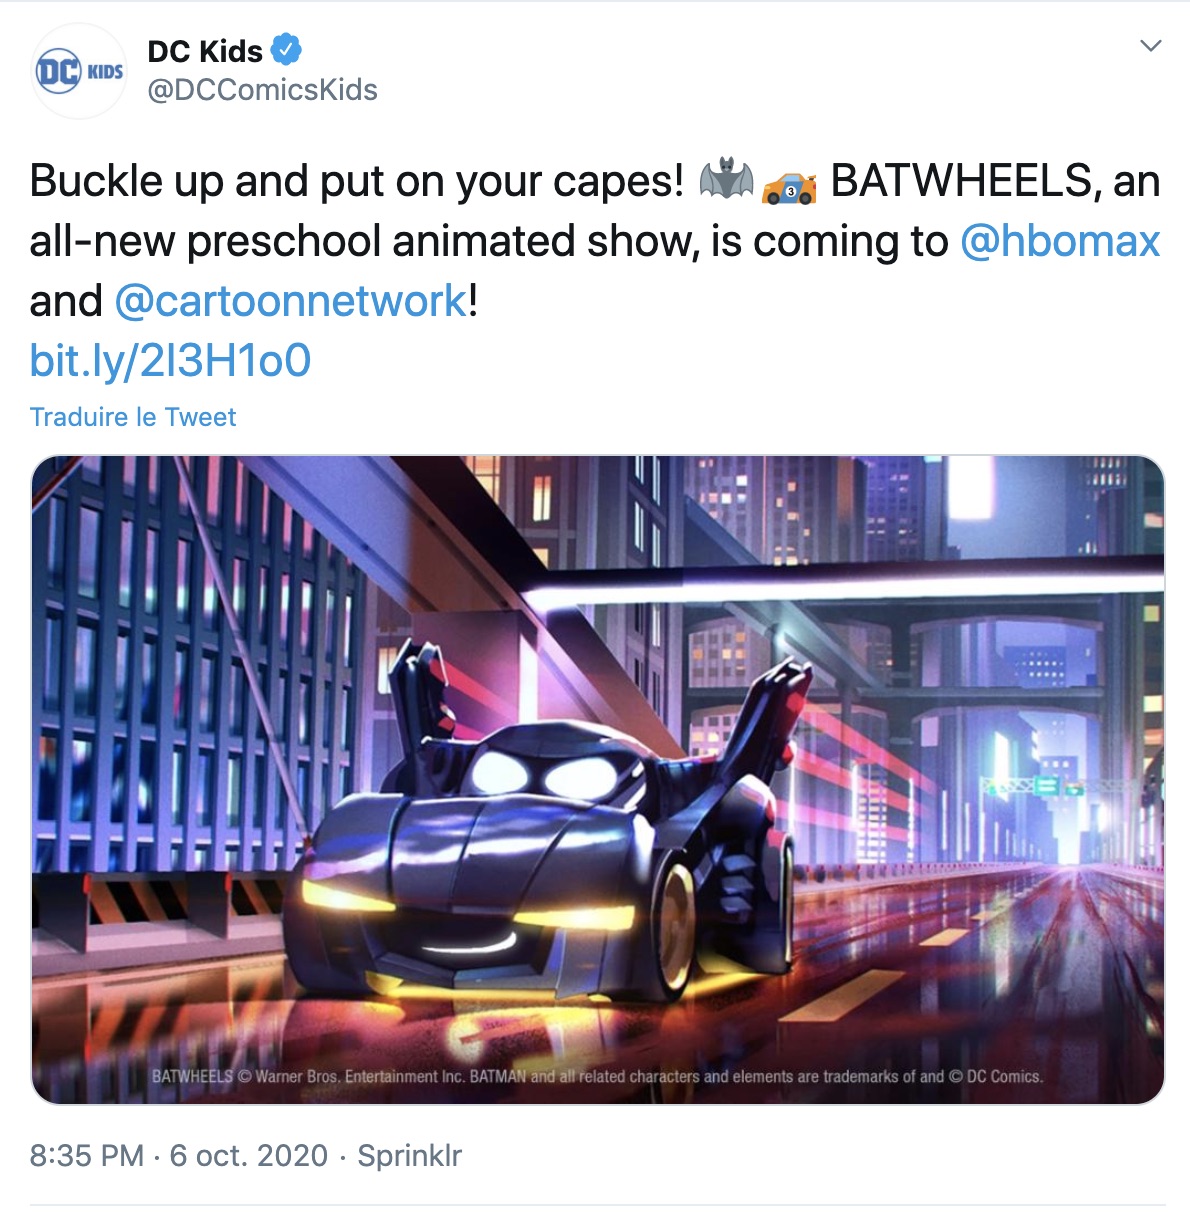Expand the tweet options chevron
The width and height of the screenshot is (1190, 1214).
(1151, 46)
